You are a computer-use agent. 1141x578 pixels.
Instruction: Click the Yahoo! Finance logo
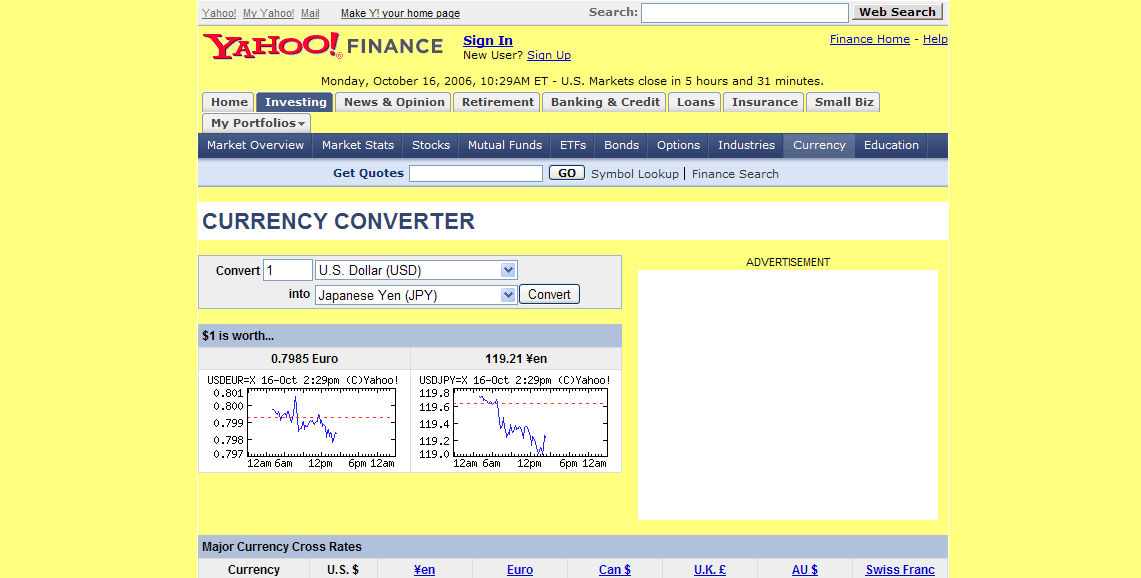pyautogui.click(x=323, y=46)
